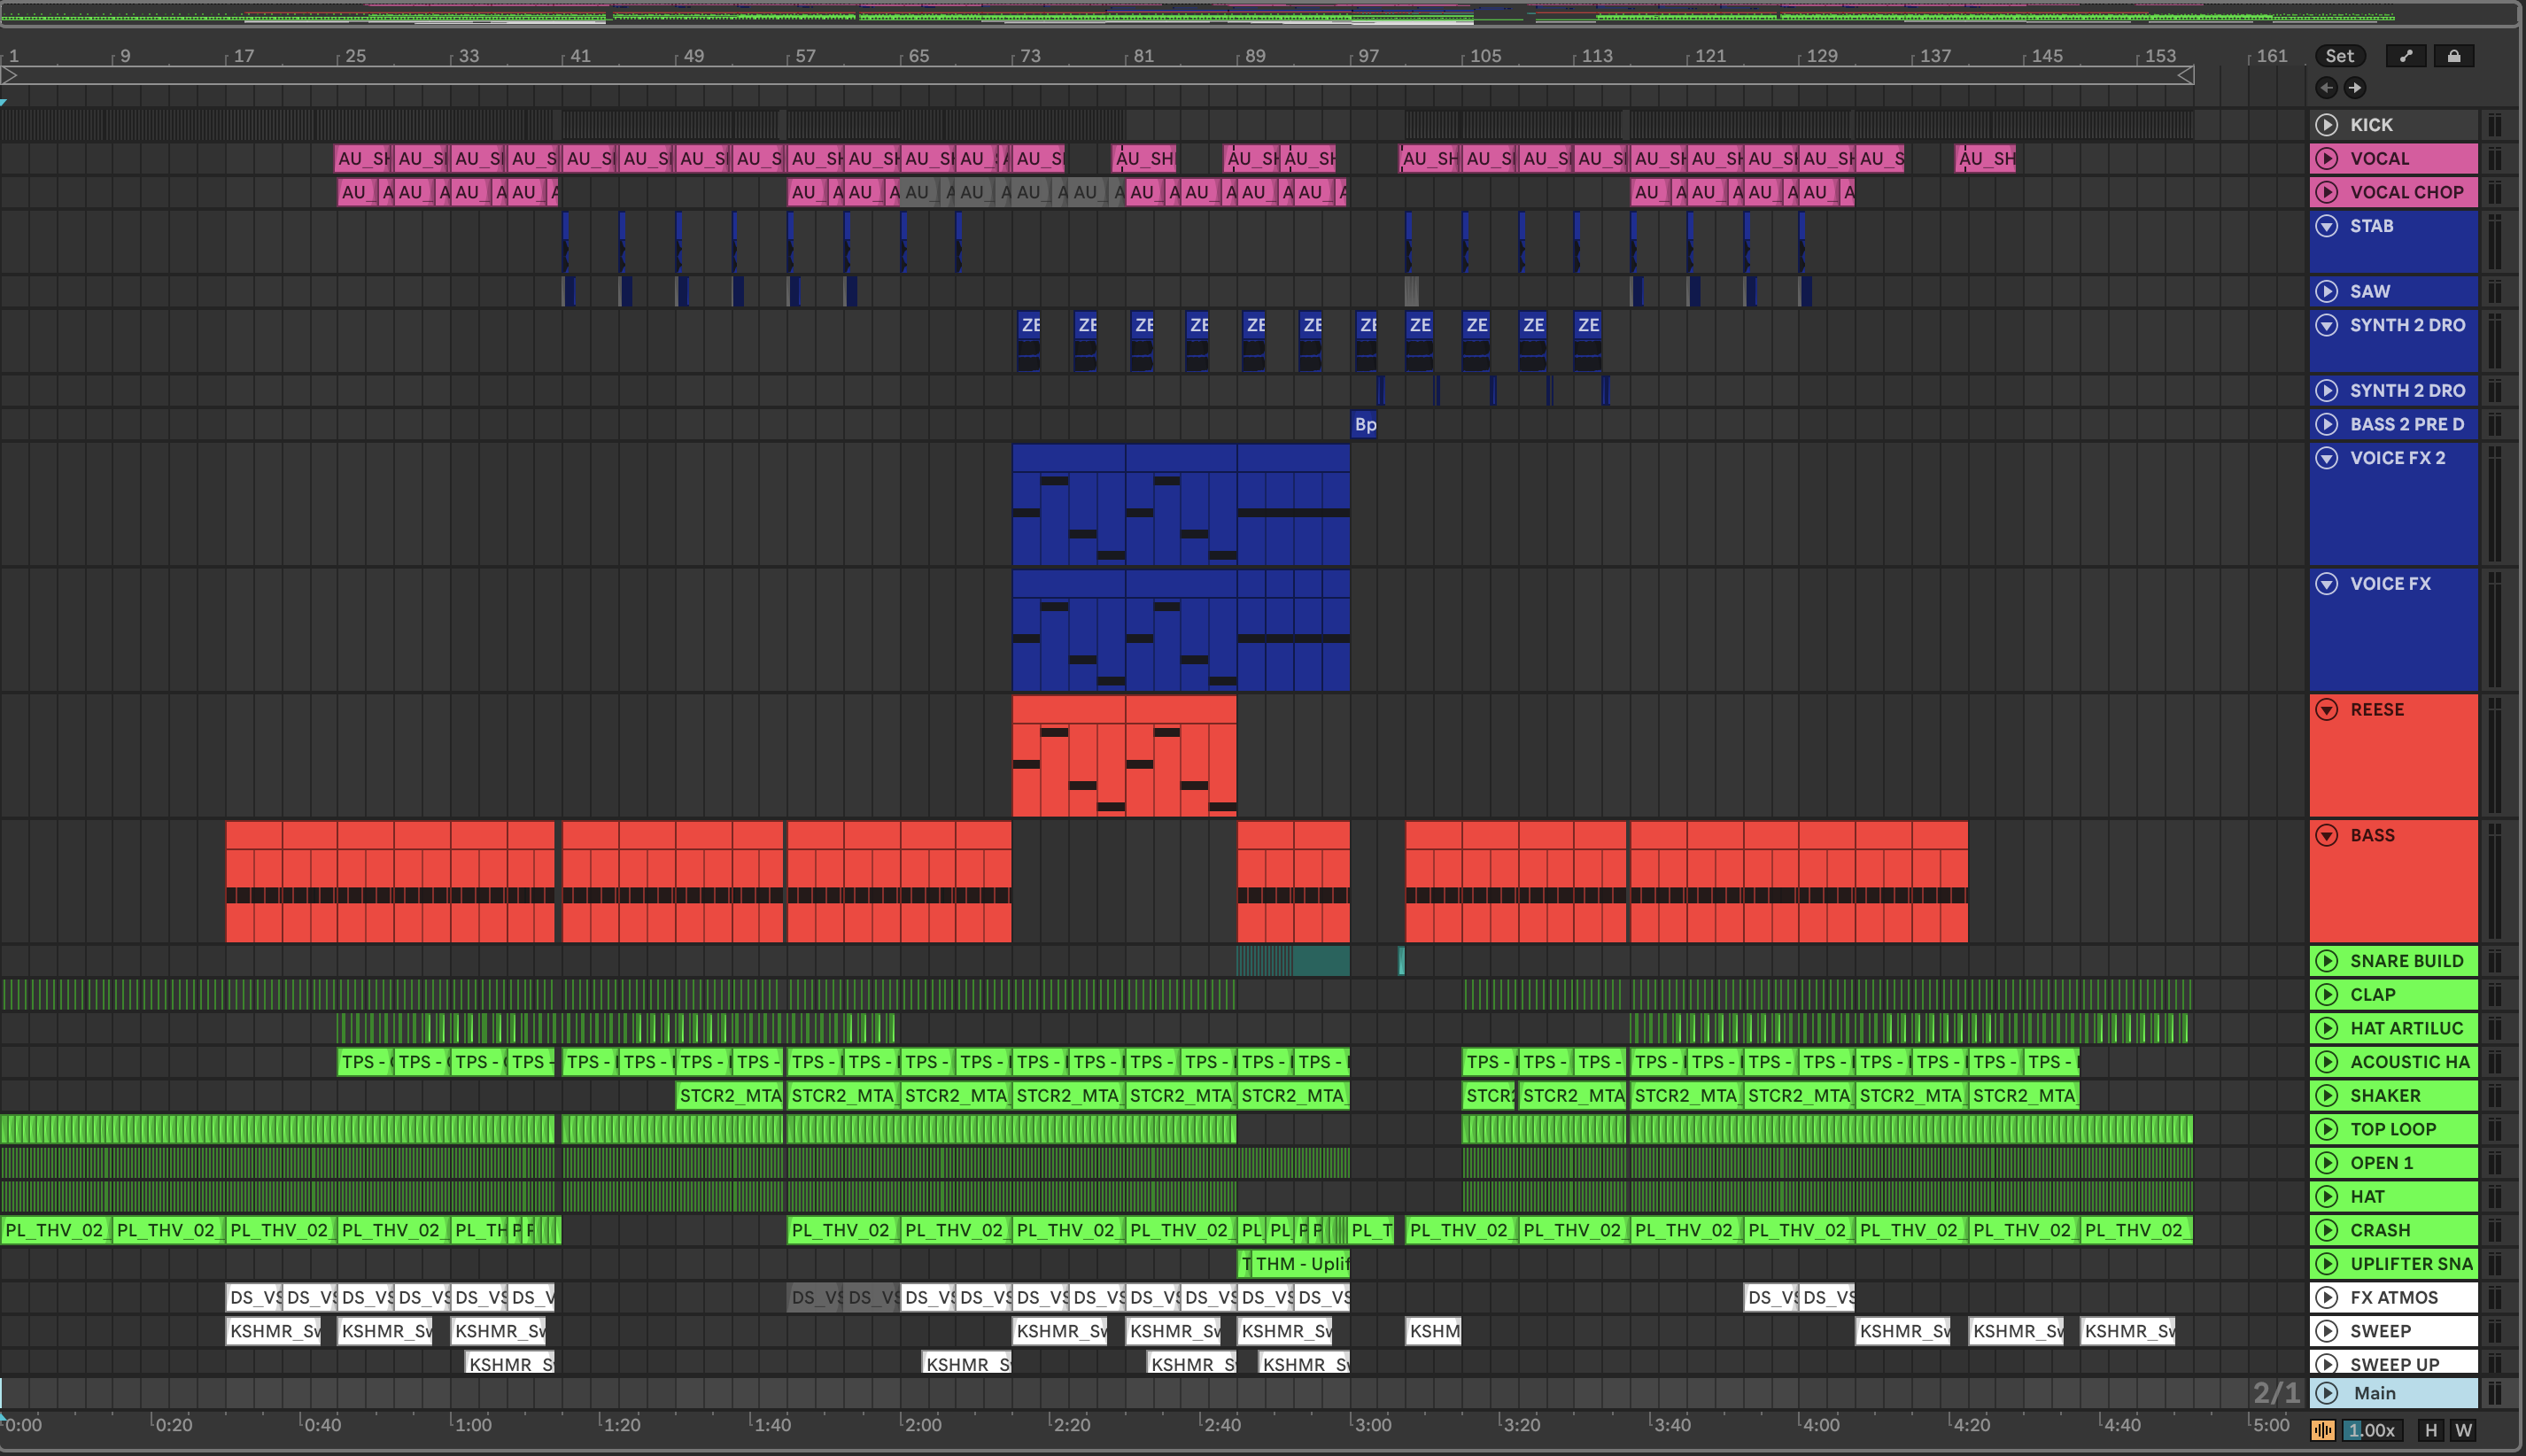
Task: Collapse the REESE track
Action: pyautogui.click(x=2327, y=710)
